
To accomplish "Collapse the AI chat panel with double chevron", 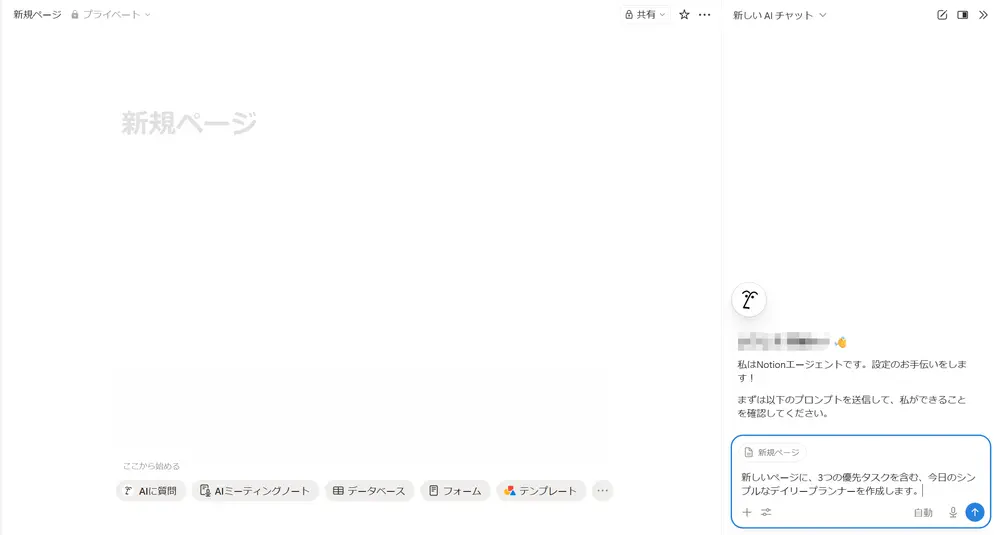I will click(x=983, y=15).
